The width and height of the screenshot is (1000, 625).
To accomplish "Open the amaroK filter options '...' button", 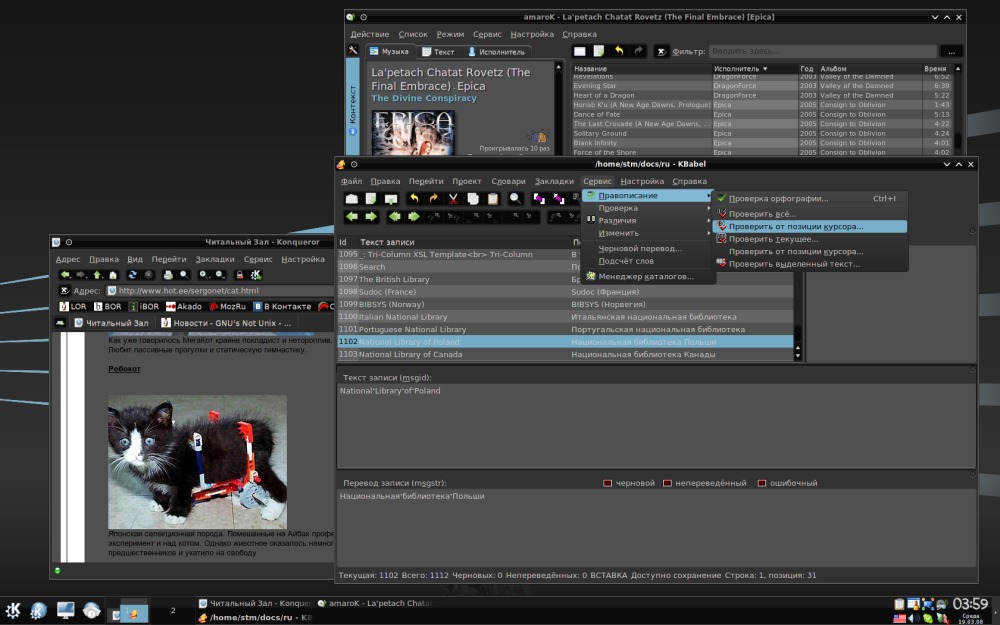I will pos(952,51).
